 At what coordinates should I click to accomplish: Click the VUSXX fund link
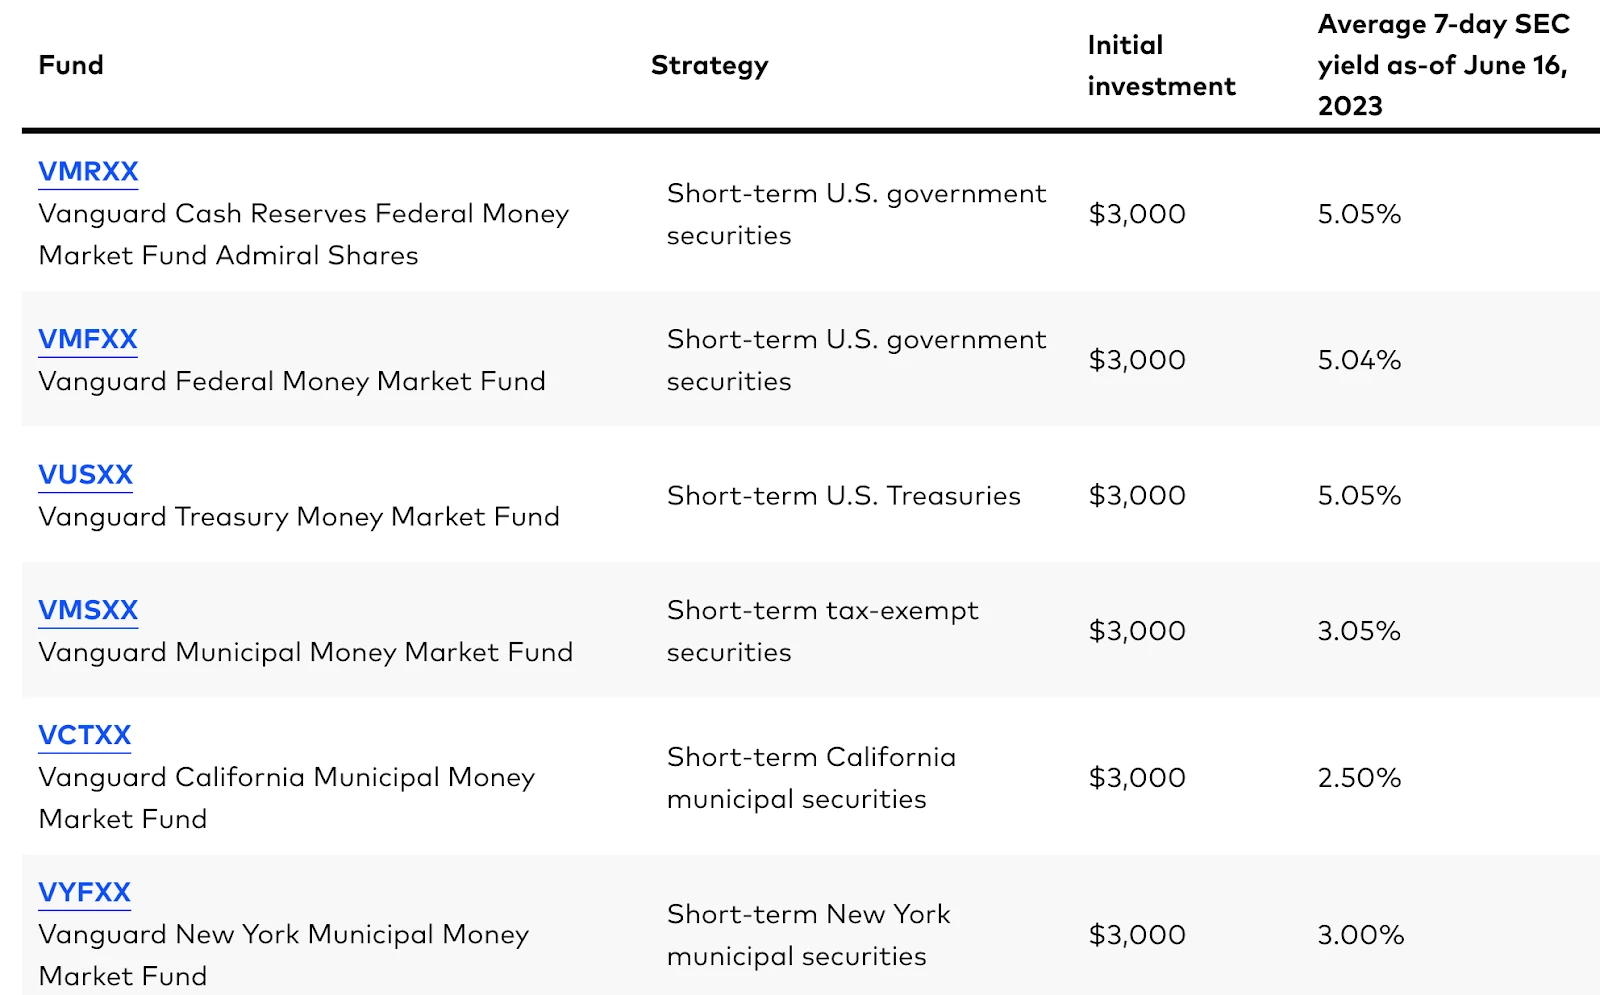[86, 475]
